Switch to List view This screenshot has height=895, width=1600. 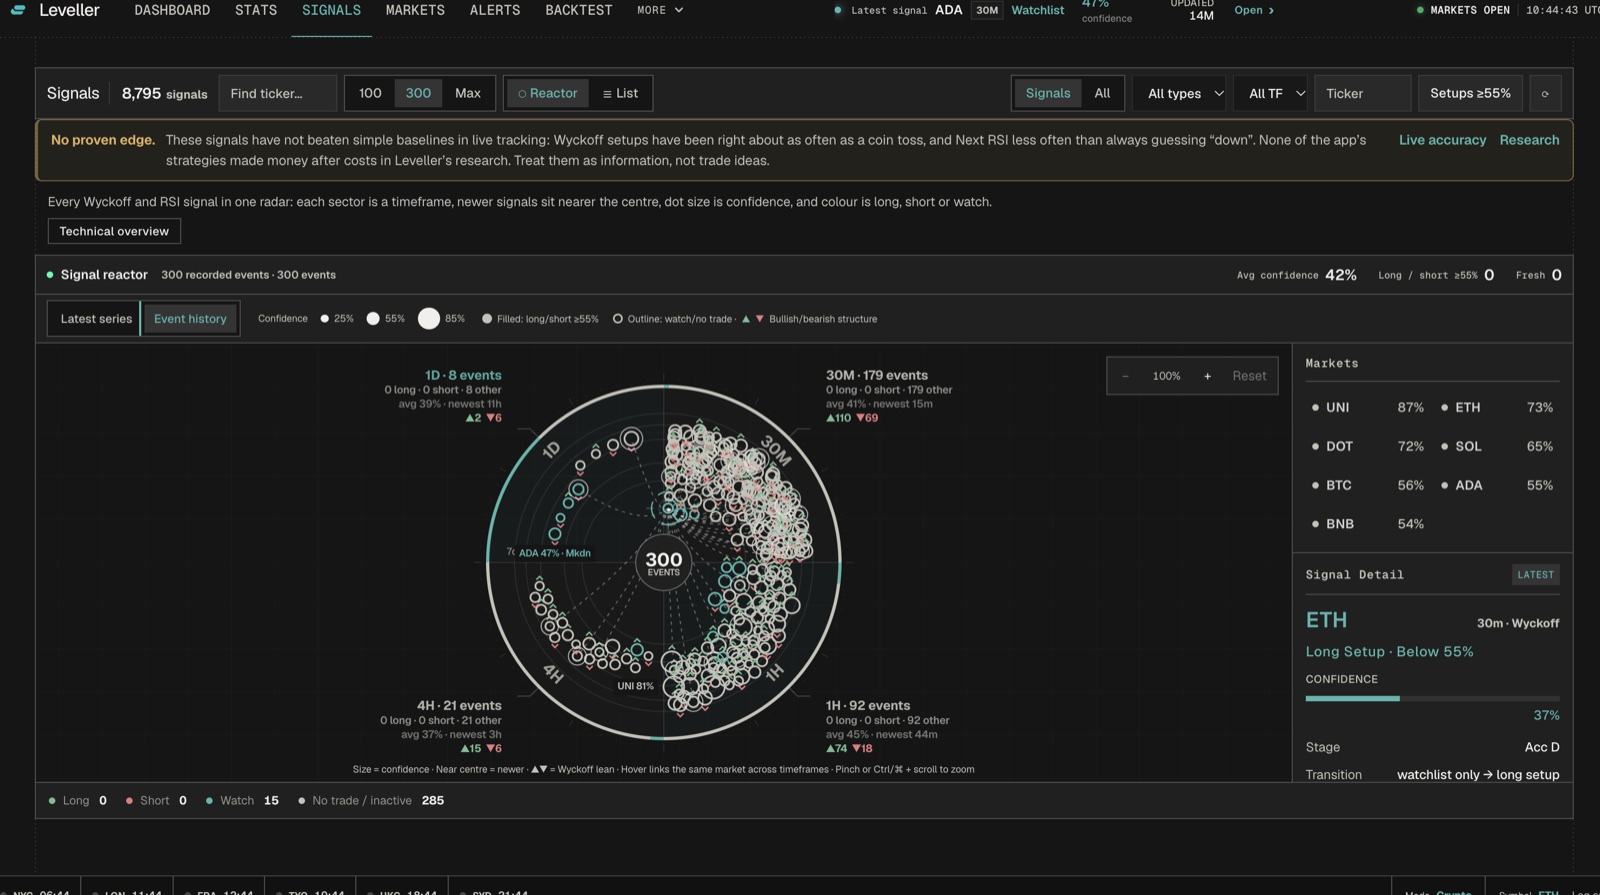[x=620, y=93]
